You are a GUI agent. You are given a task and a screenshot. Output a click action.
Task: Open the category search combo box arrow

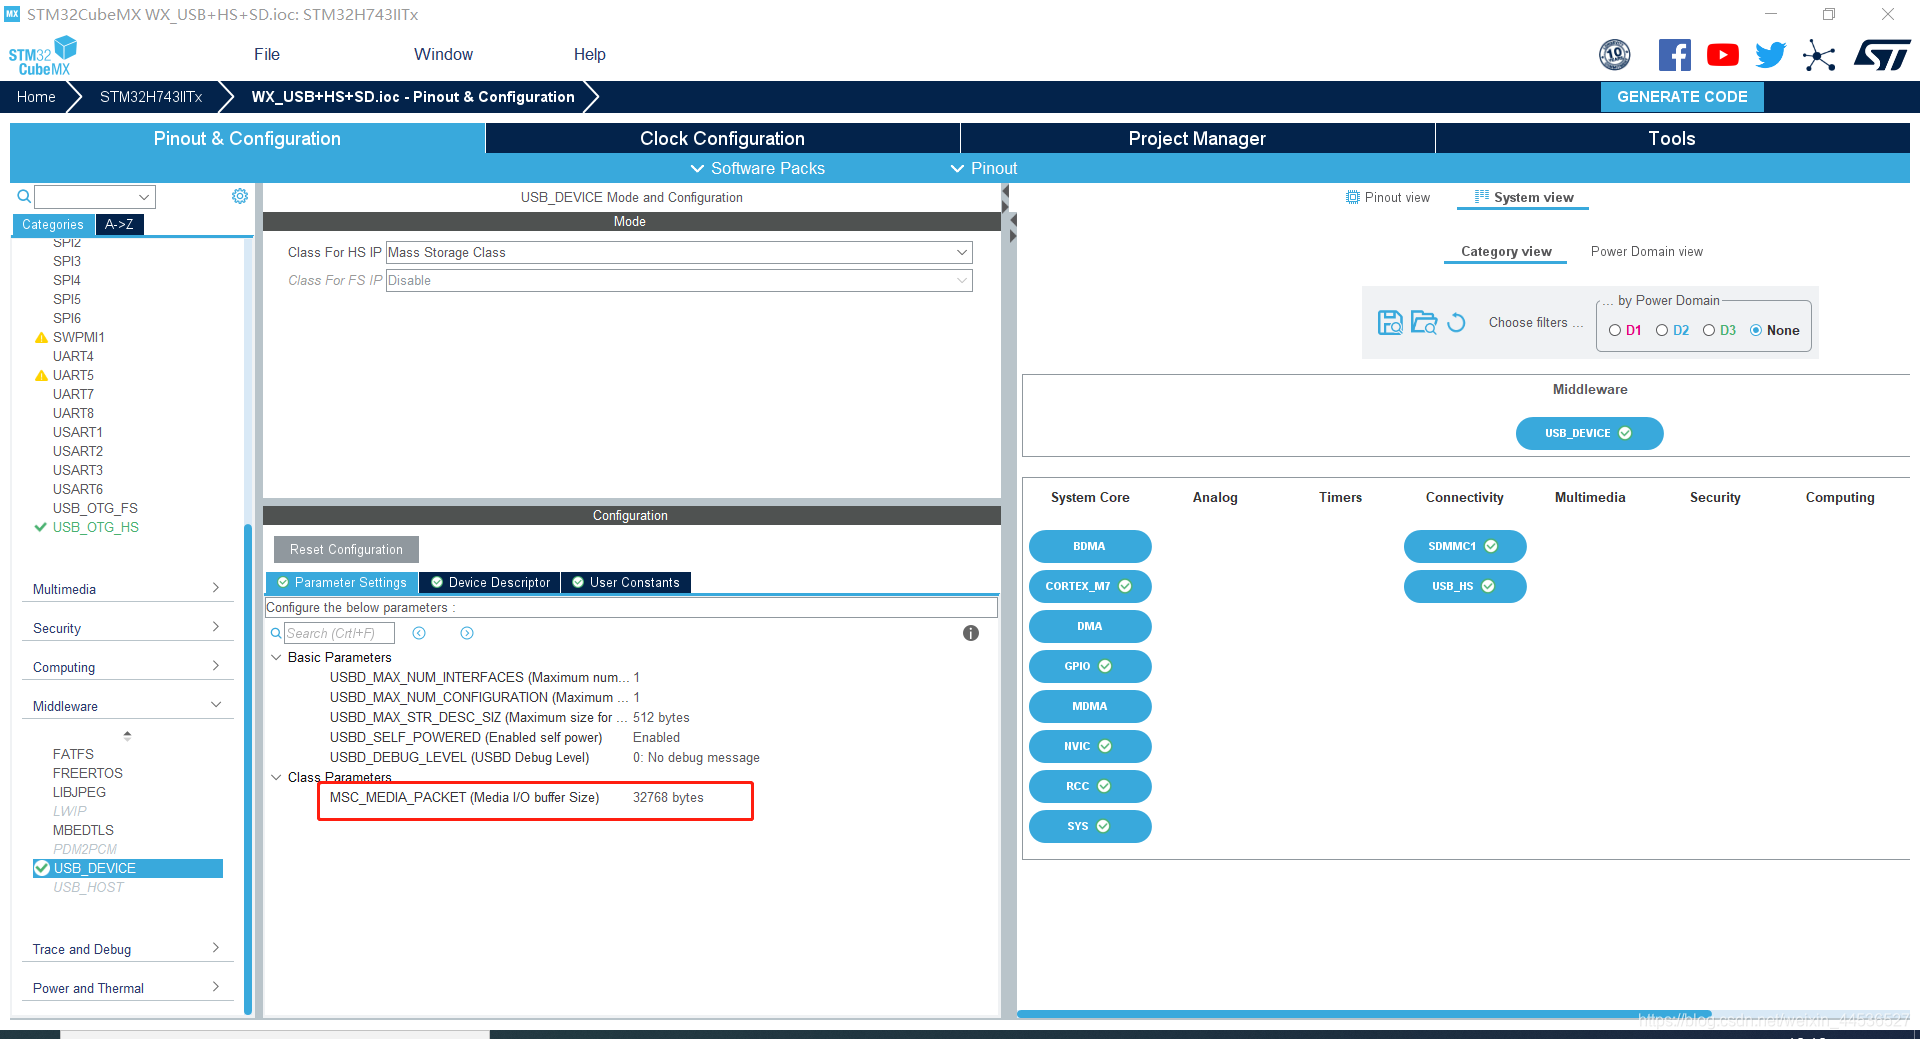(x=144, y=197)
